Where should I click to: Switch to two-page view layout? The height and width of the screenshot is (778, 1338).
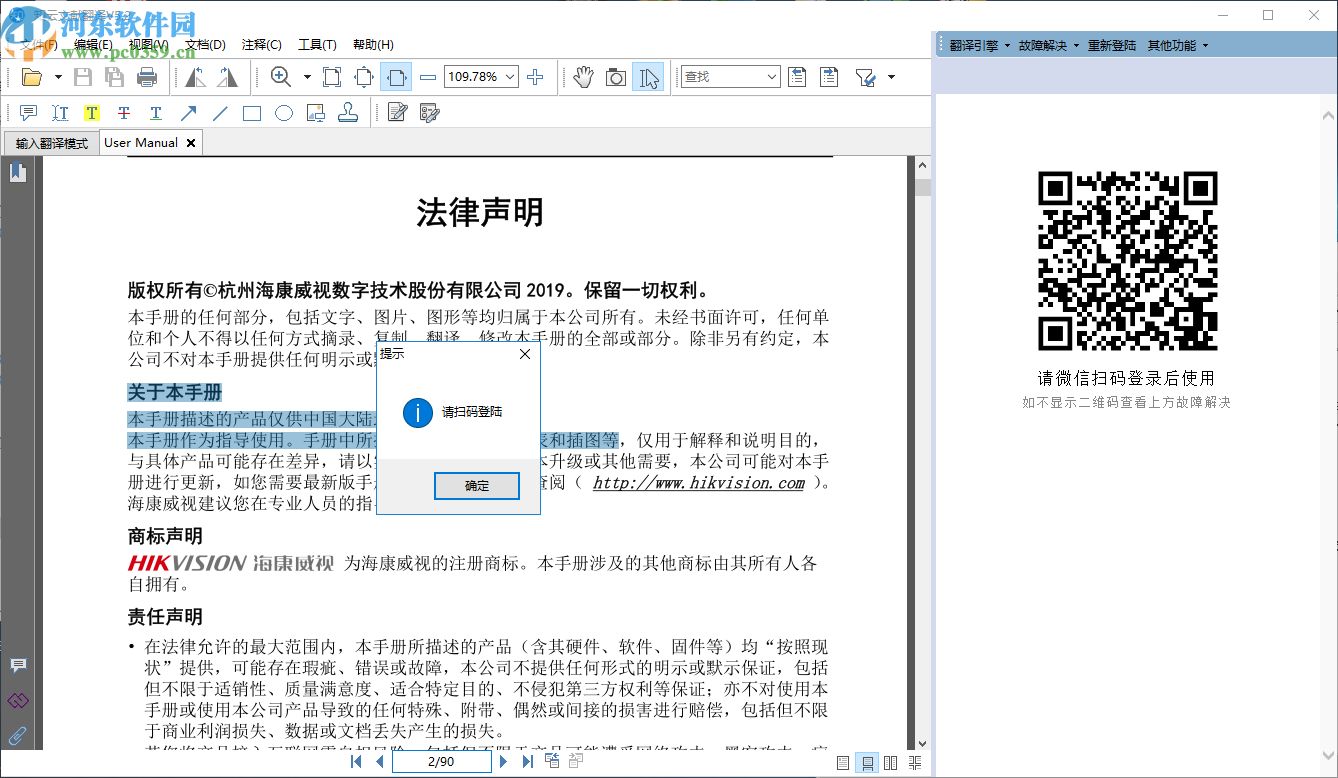pyautogui.click(x=888, y=762)
